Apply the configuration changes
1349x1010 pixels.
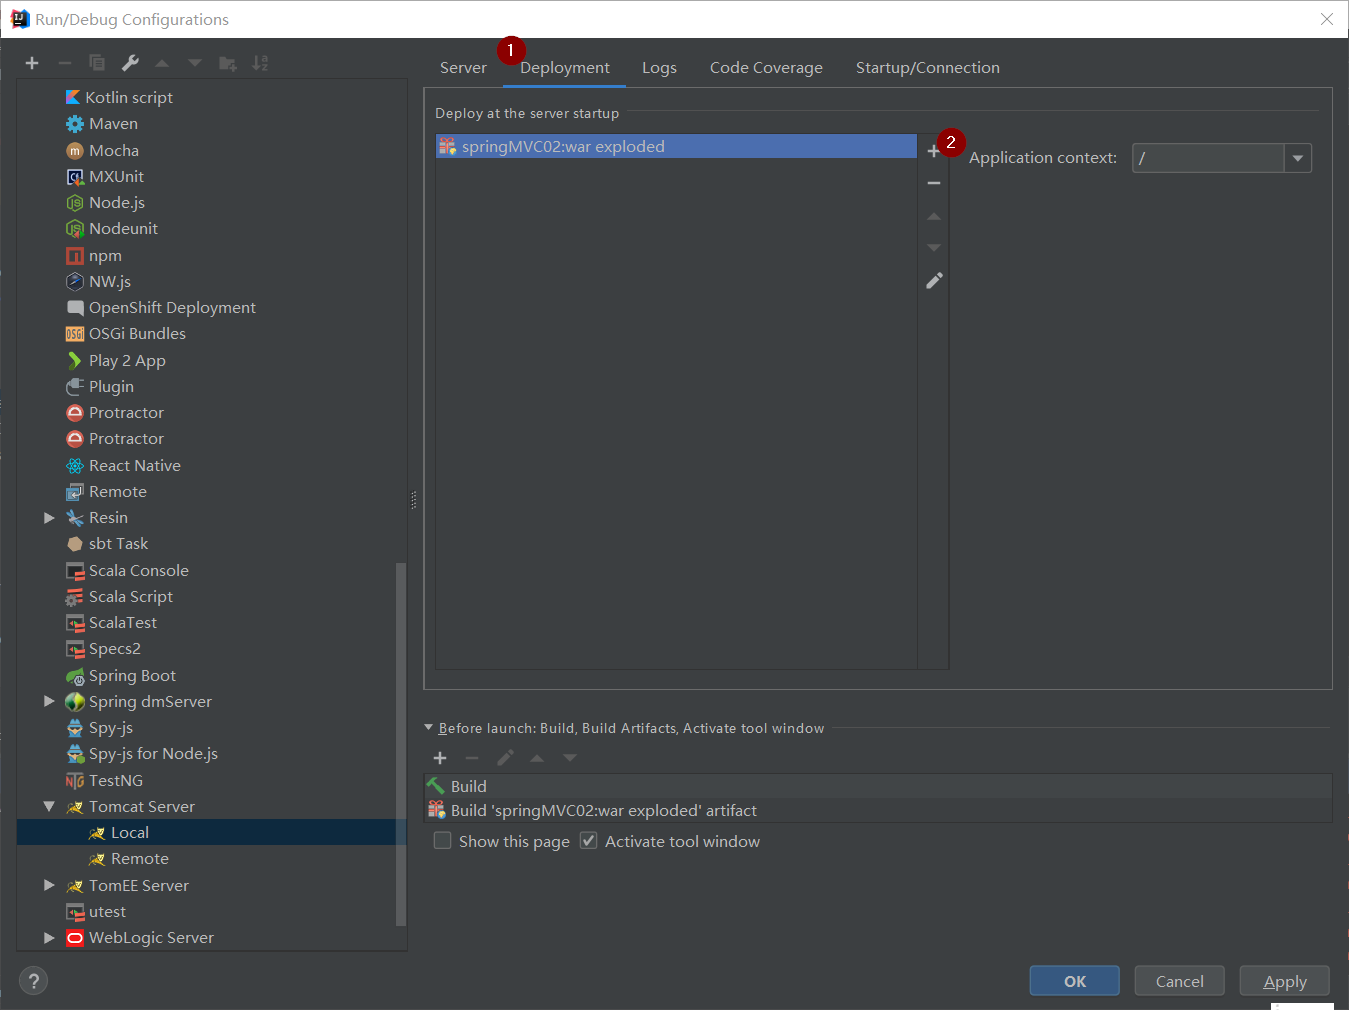[1285, 981]
